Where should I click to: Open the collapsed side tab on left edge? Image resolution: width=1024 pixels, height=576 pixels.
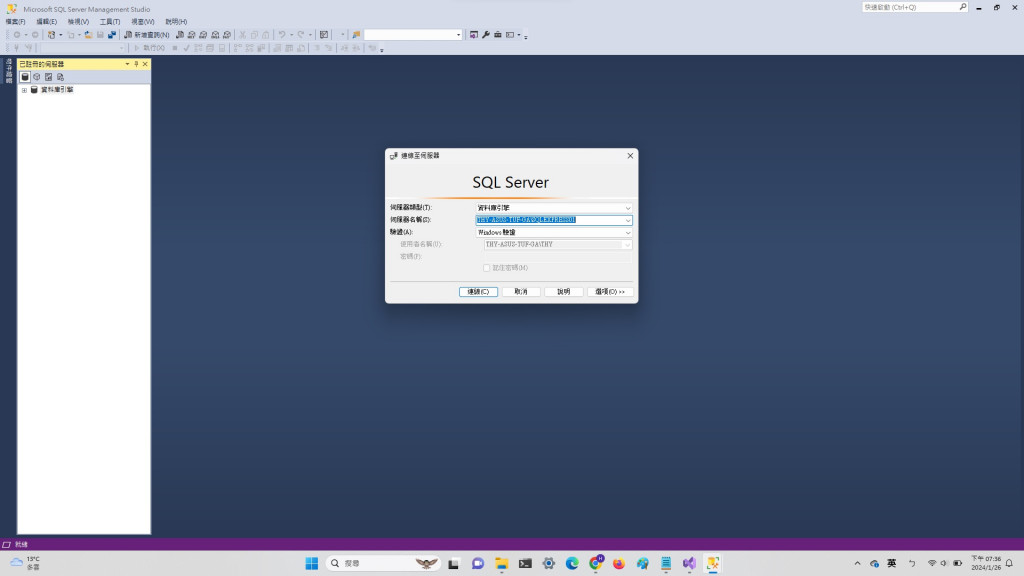[x=8, y=71]
